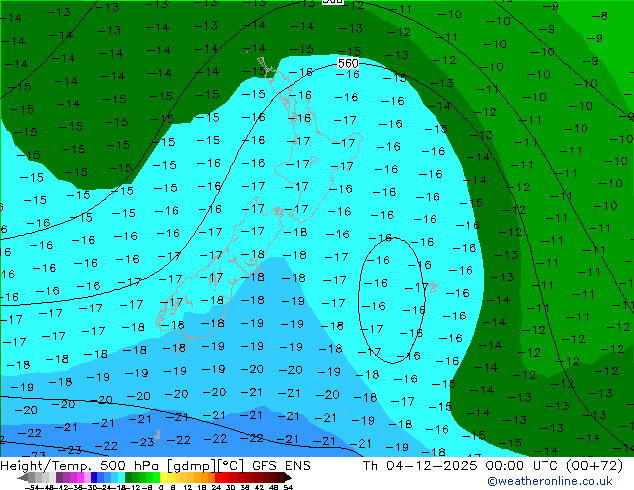The image size is (634, 490).
Task: Click the dark right arrow of the color legend
Action: pyautogui.click(x=287, y=477)
